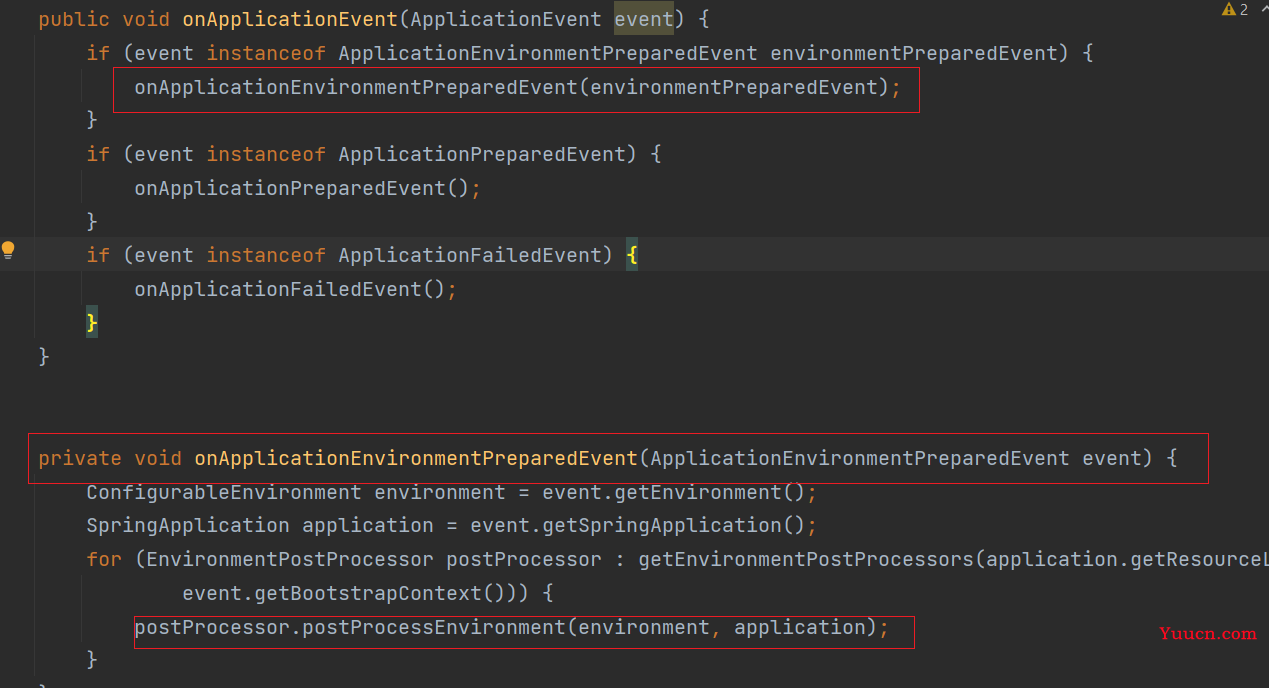Click the application argument in postProcessEnvironment
1269x688 pixels.
click(x=800, y=627)
